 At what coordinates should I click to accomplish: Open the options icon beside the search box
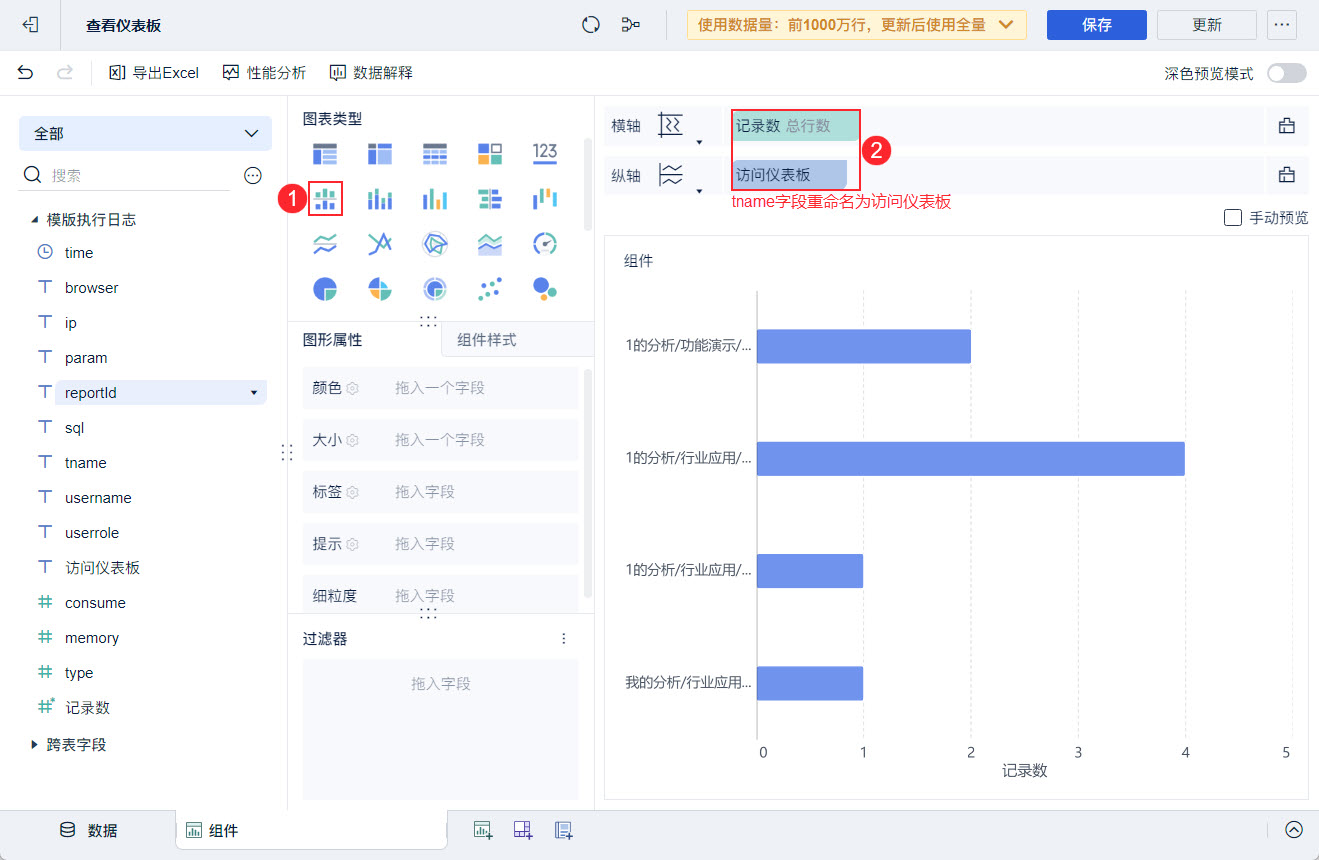pos(253,175)
